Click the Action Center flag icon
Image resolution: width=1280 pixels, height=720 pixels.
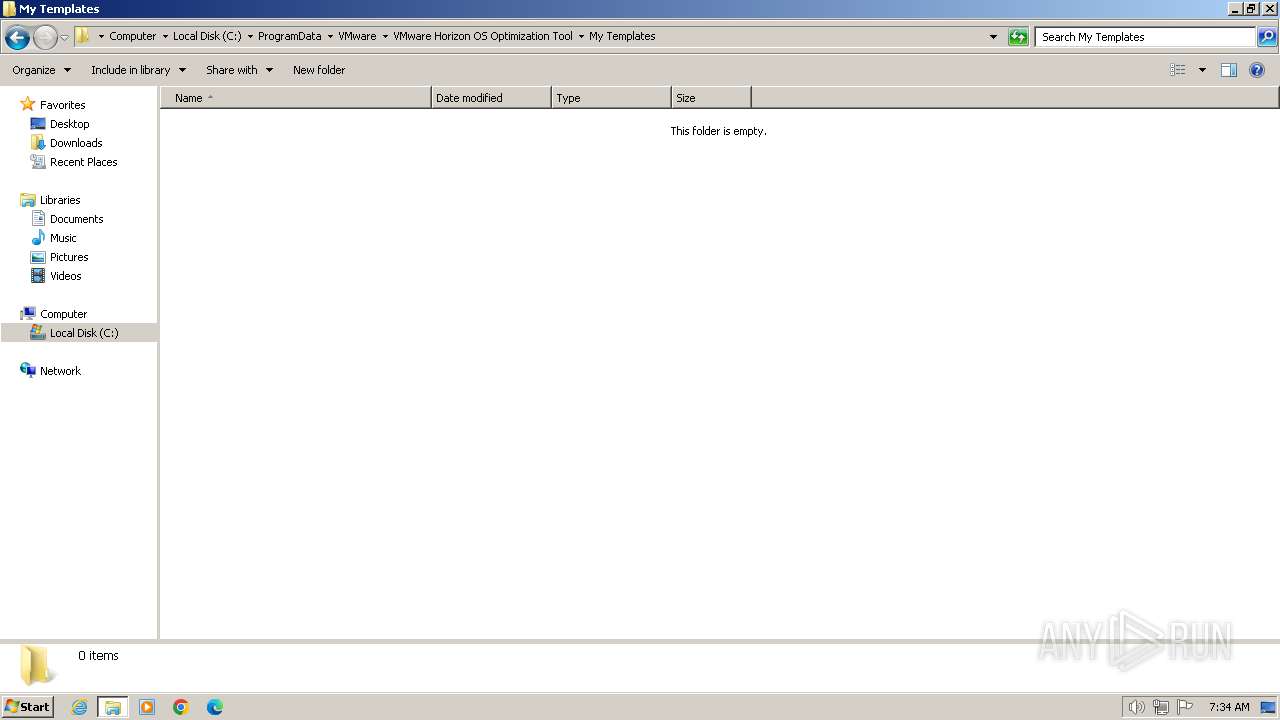click(1185, 707)
